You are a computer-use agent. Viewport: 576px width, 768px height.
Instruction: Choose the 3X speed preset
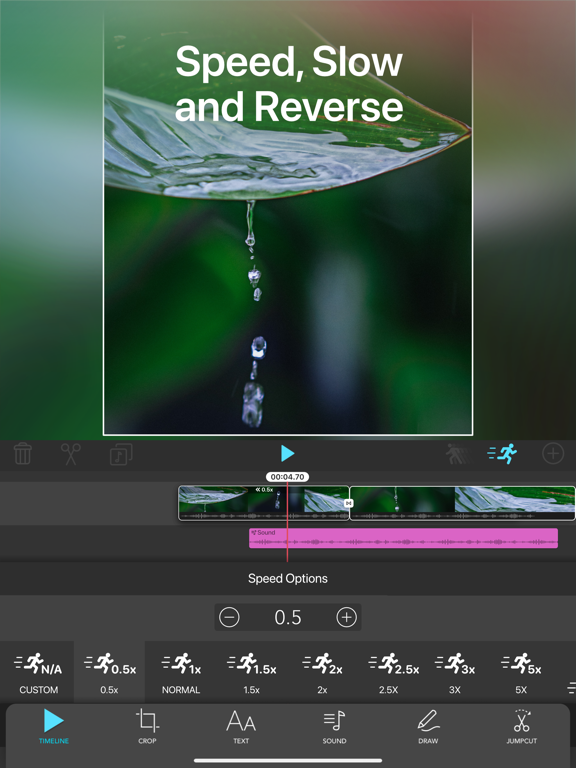(x=455, y=672)
